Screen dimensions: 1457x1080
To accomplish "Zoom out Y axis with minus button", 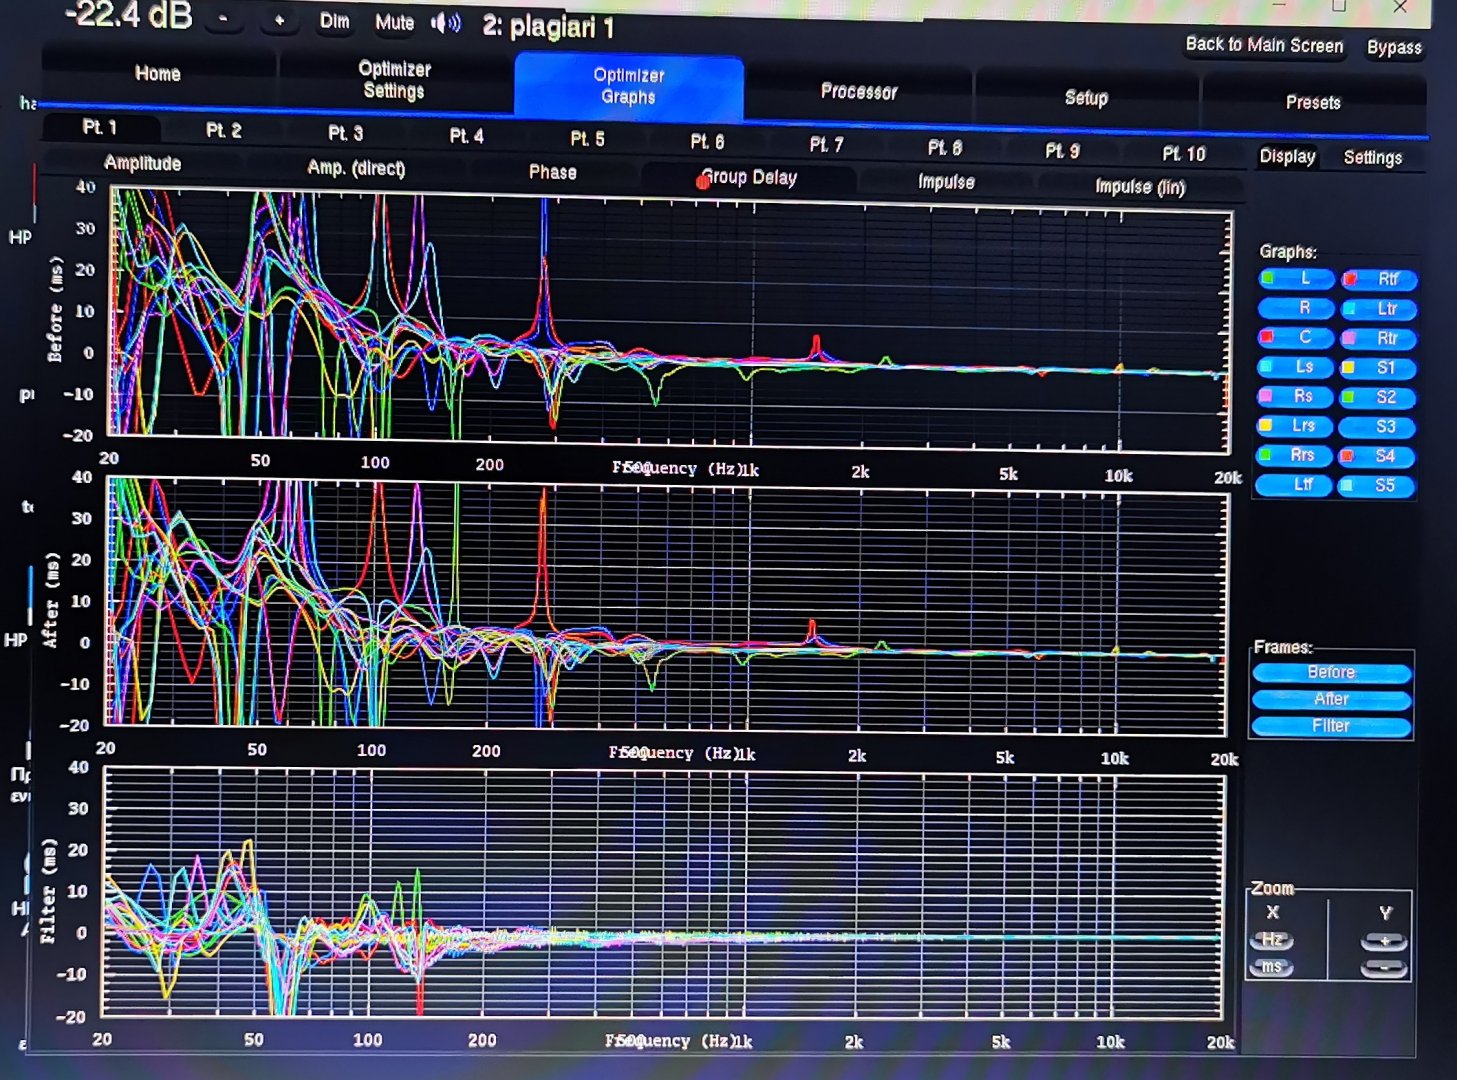I will click(1384, 967).
